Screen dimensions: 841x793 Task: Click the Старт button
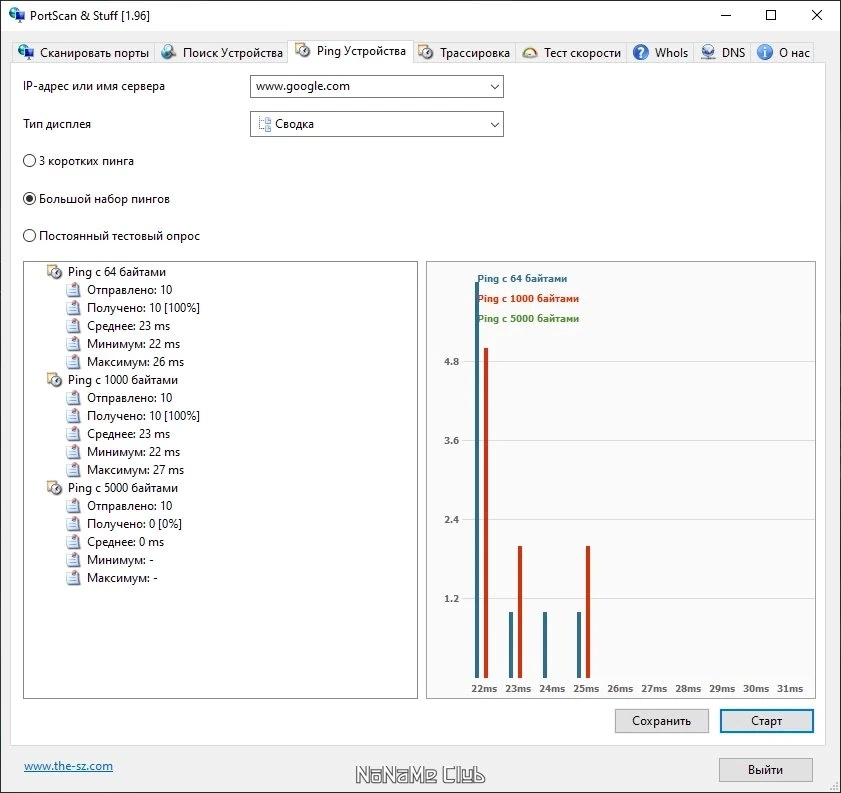click(766, 721)
